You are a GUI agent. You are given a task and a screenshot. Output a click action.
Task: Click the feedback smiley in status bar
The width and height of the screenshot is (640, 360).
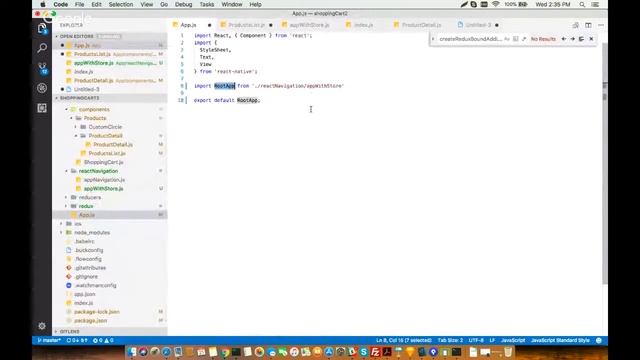(x=599, y=340)
